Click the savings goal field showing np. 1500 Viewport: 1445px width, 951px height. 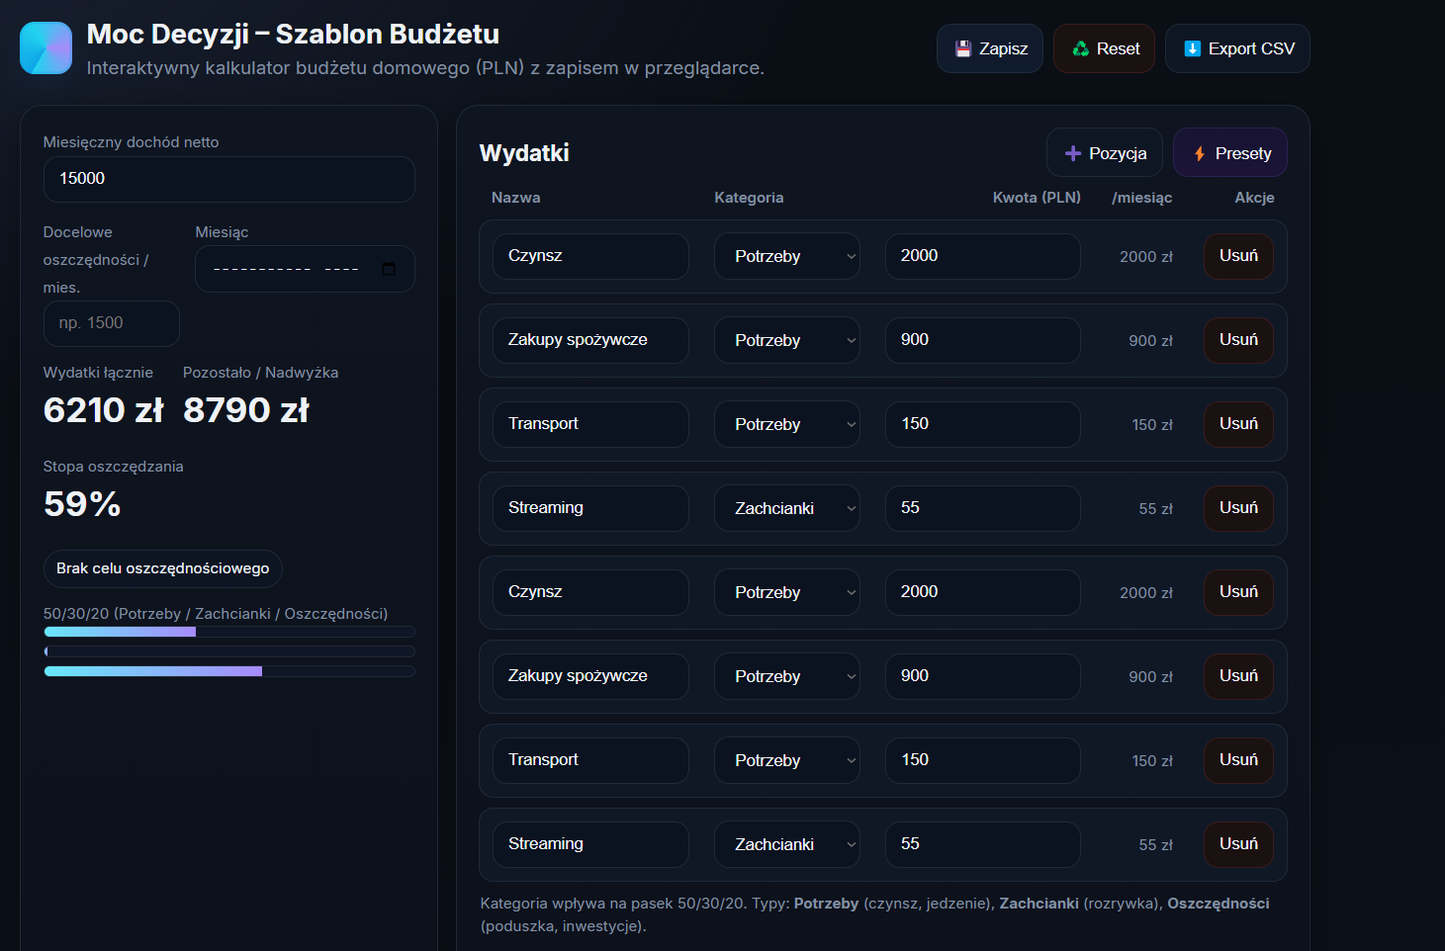coord(111,324)
